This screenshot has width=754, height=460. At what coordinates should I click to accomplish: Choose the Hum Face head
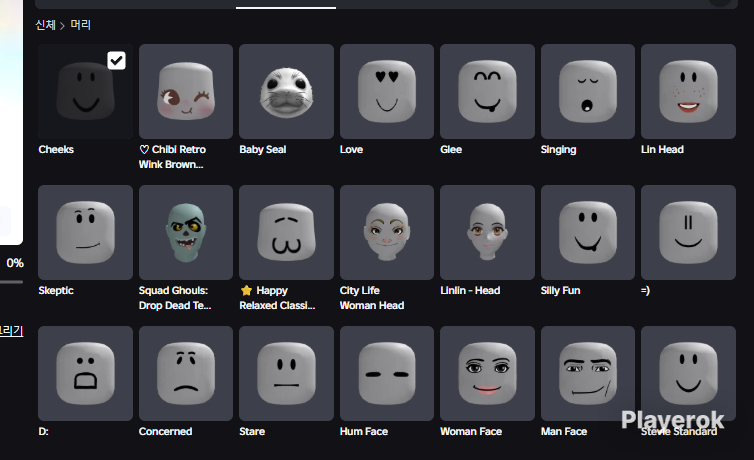point(387,373)
